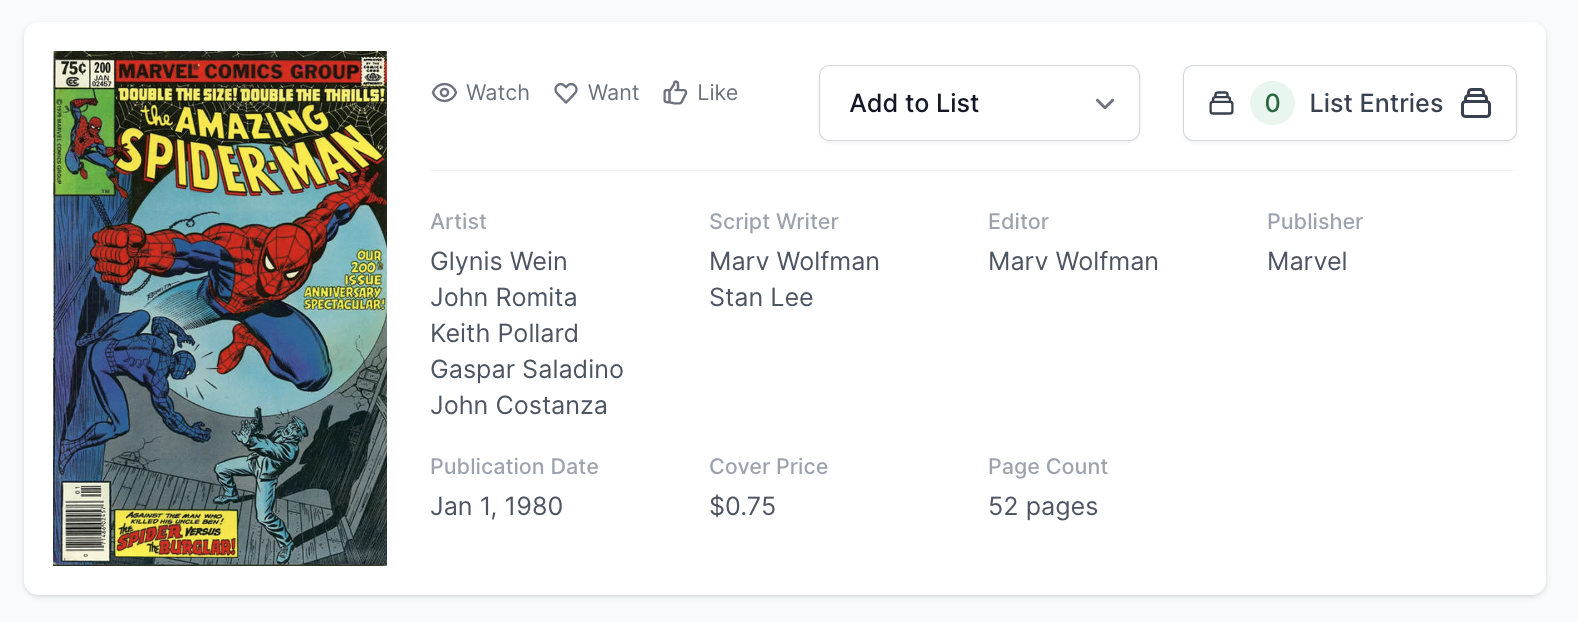Screen dimensions: 1578x622
Task: Toggle Like for this comic
Action: coord(701,93)
